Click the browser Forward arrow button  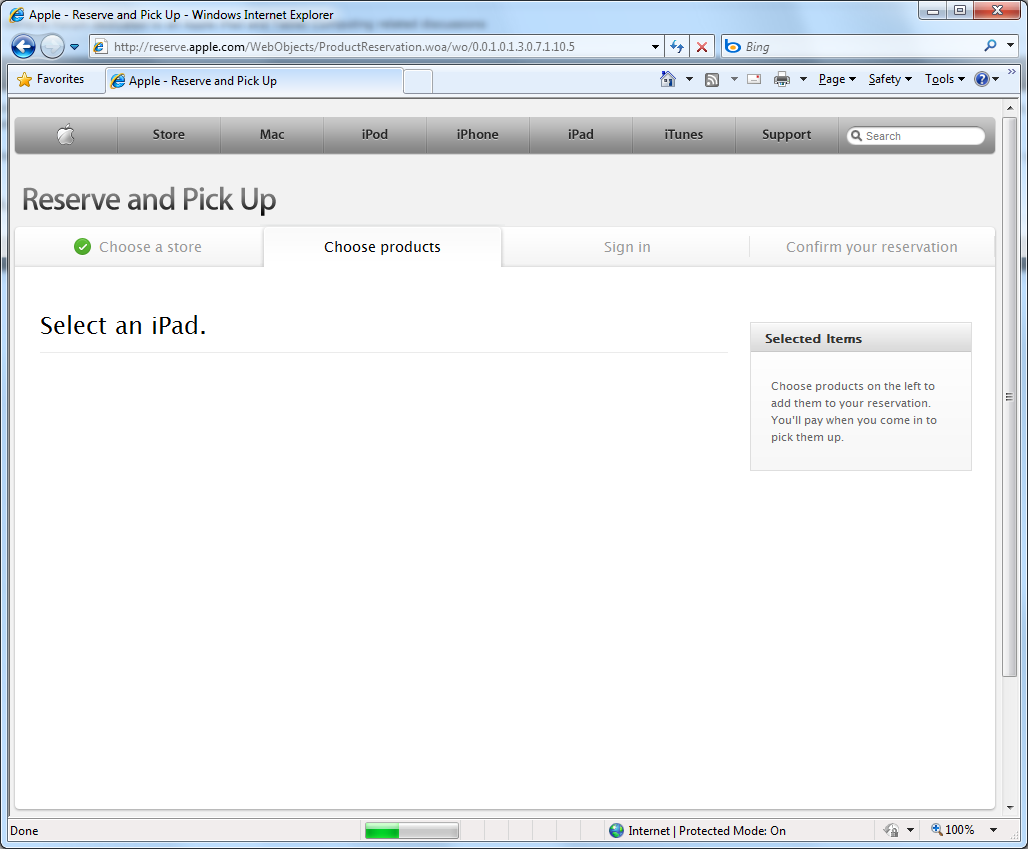coord(52,47)
